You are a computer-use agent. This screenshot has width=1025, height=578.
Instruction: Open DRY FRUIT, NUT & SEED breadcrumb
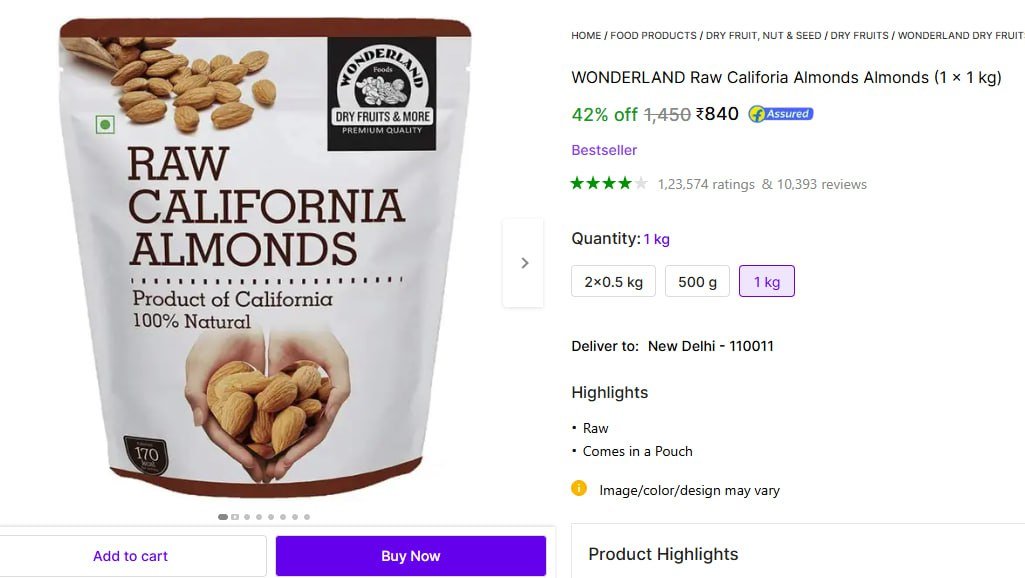coord(763,36)
